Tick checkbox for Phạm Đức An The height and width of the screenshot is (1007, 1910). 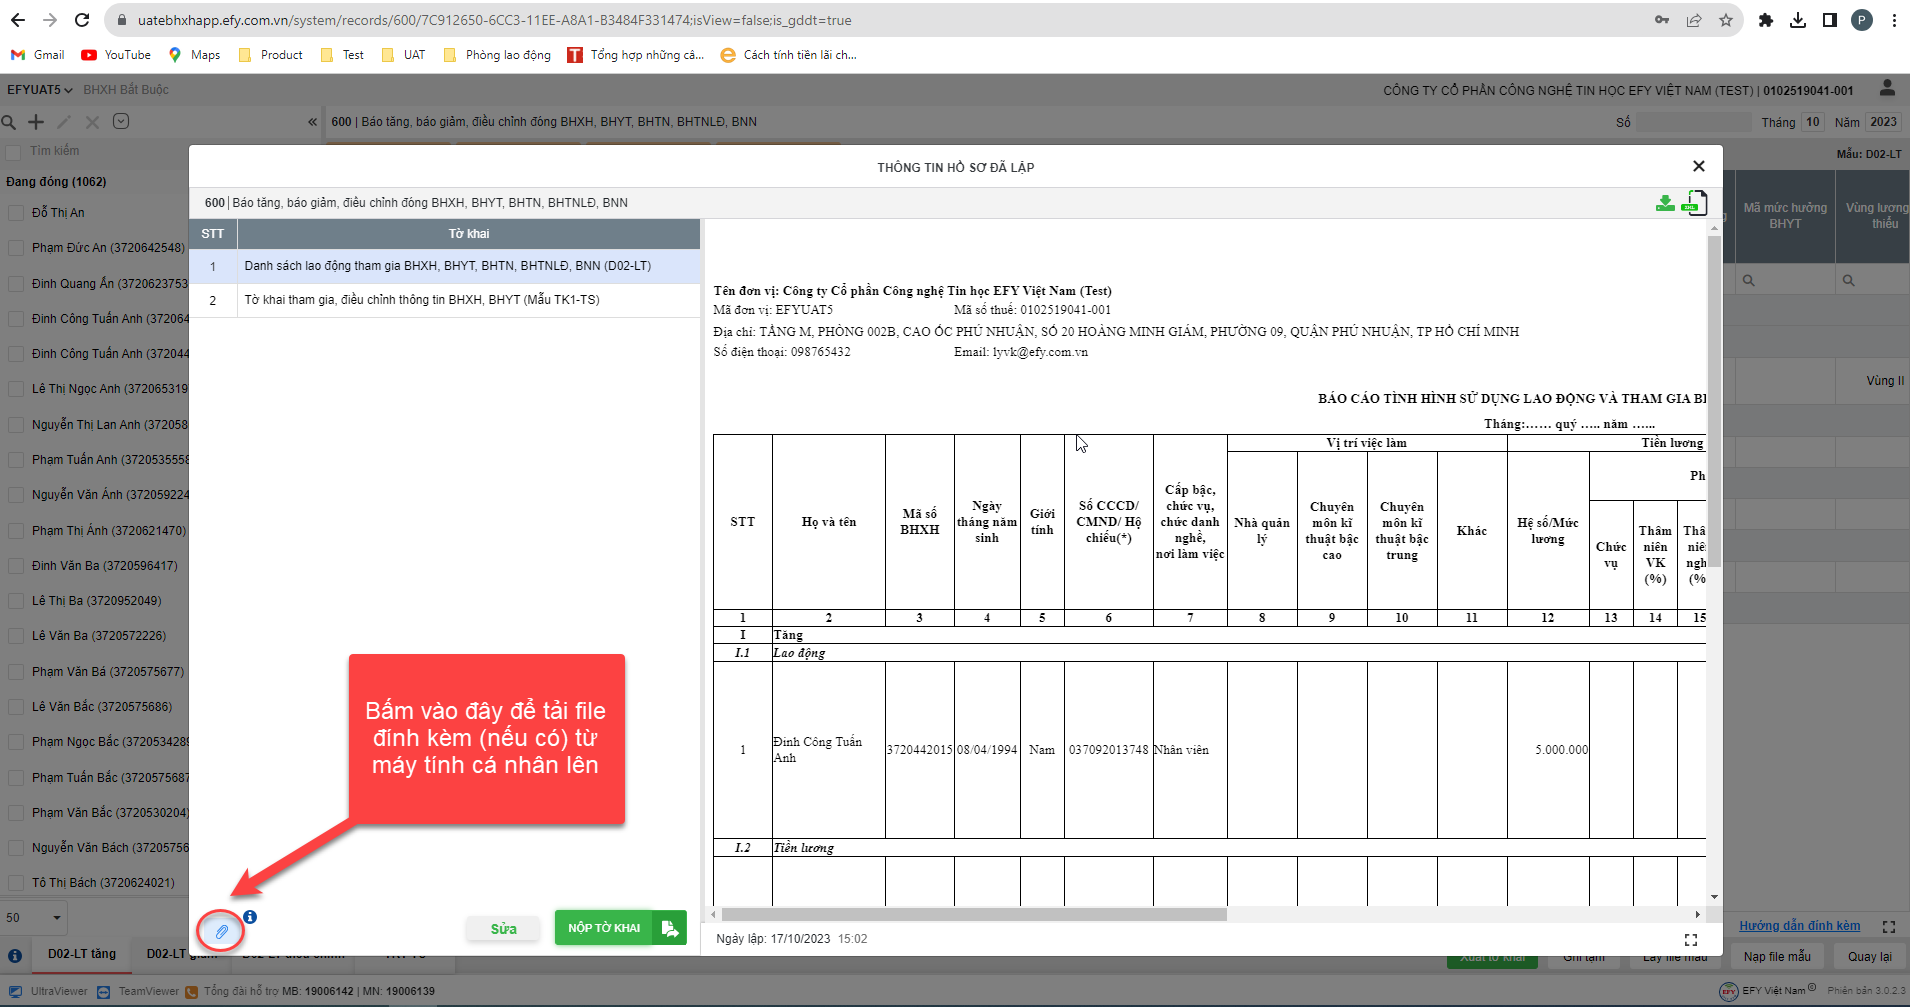click(x=15, y=248)
